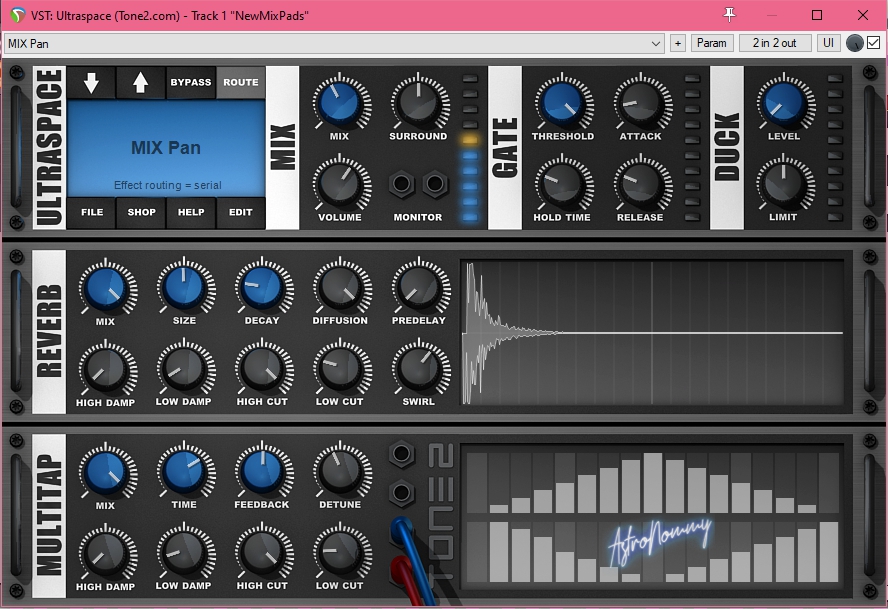
Task: Click the reverb LOW CUT knob
Action: pos(340,369)
